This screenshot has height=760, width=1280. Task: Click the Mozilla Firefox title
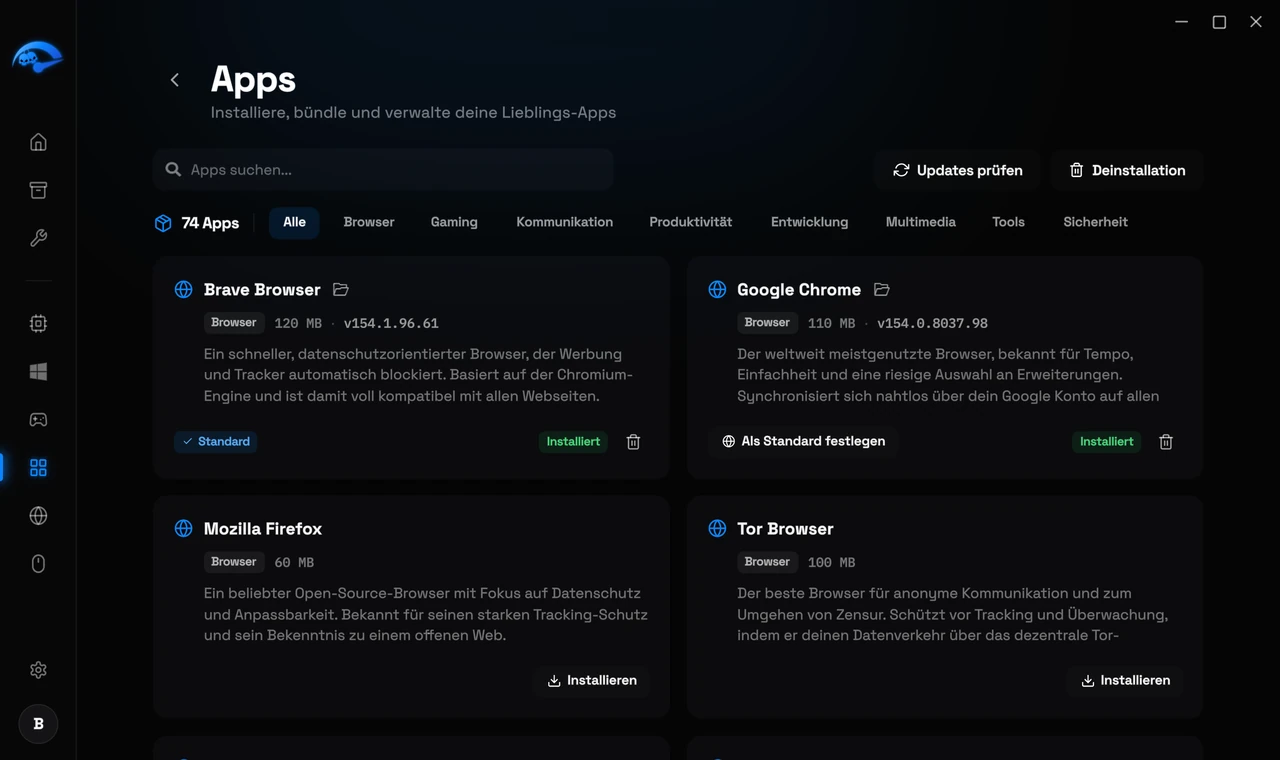tap(263, 529)
